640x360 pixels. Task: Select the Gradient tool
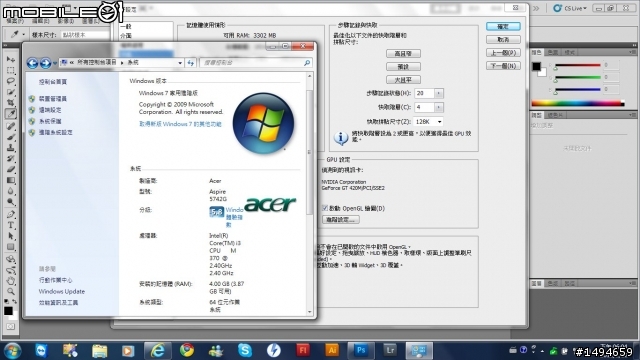coord(11,180)
